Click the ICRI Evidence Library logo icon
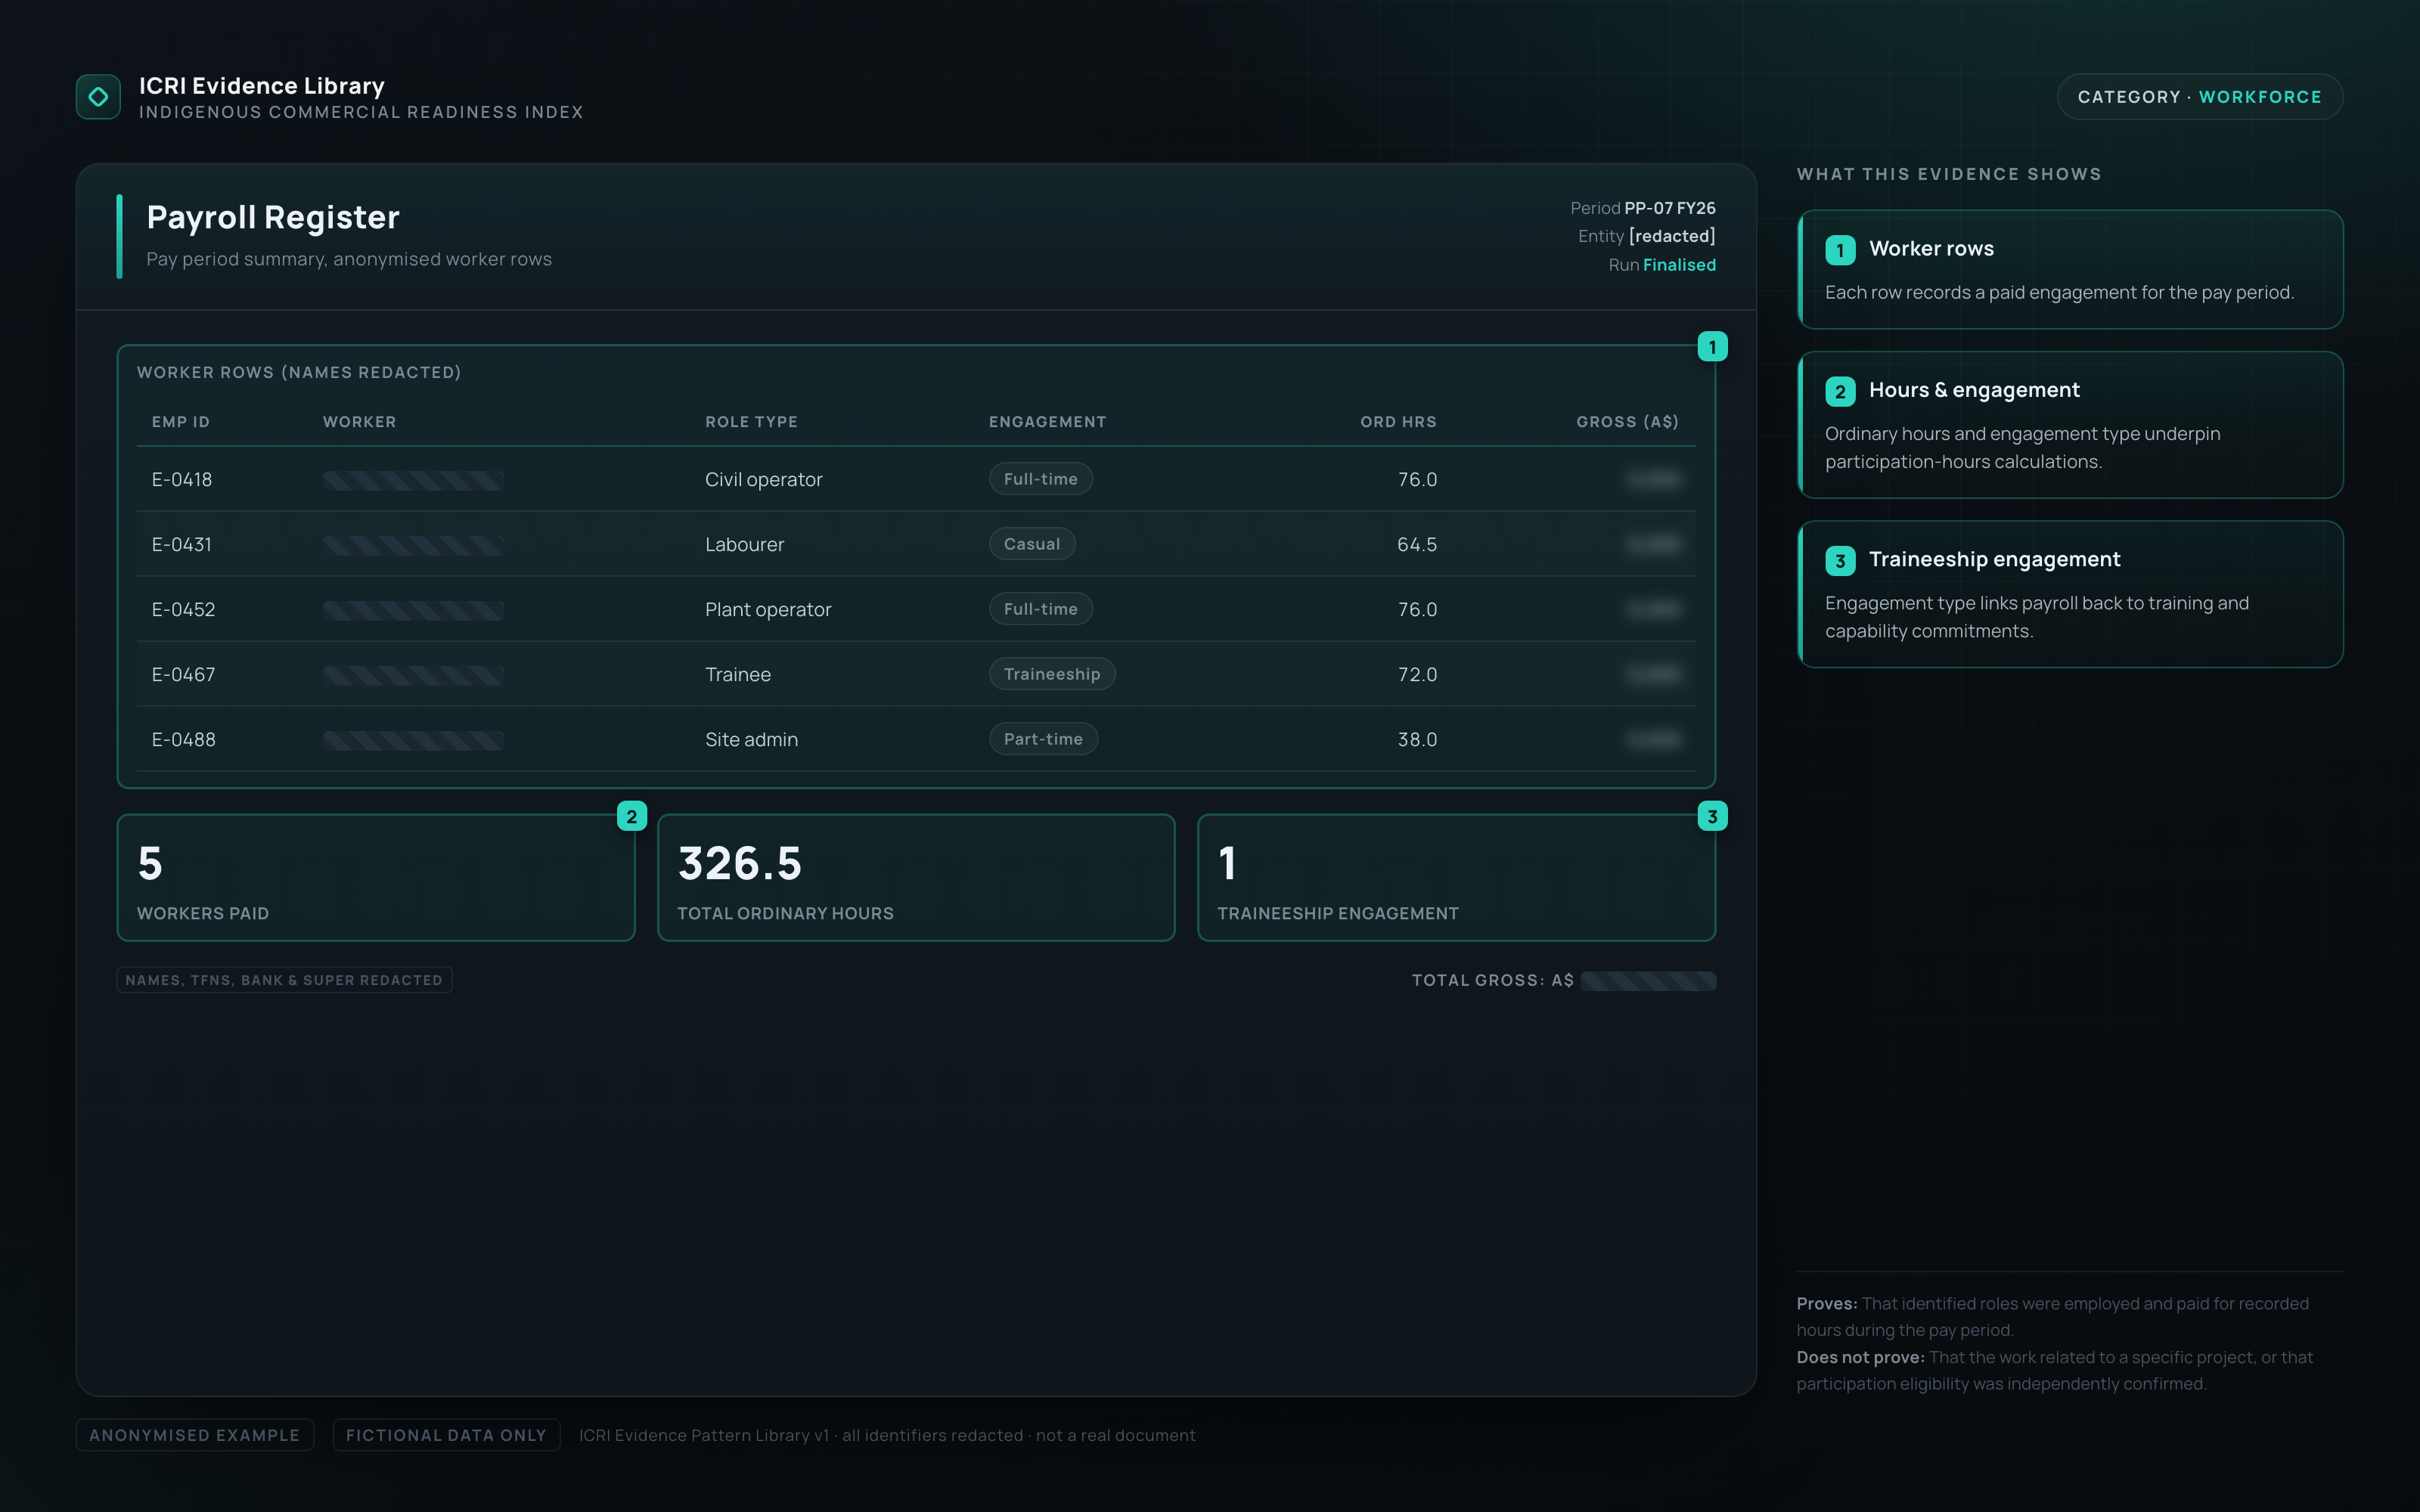This screenshot has height=1512, width=2420. [98, 97]
